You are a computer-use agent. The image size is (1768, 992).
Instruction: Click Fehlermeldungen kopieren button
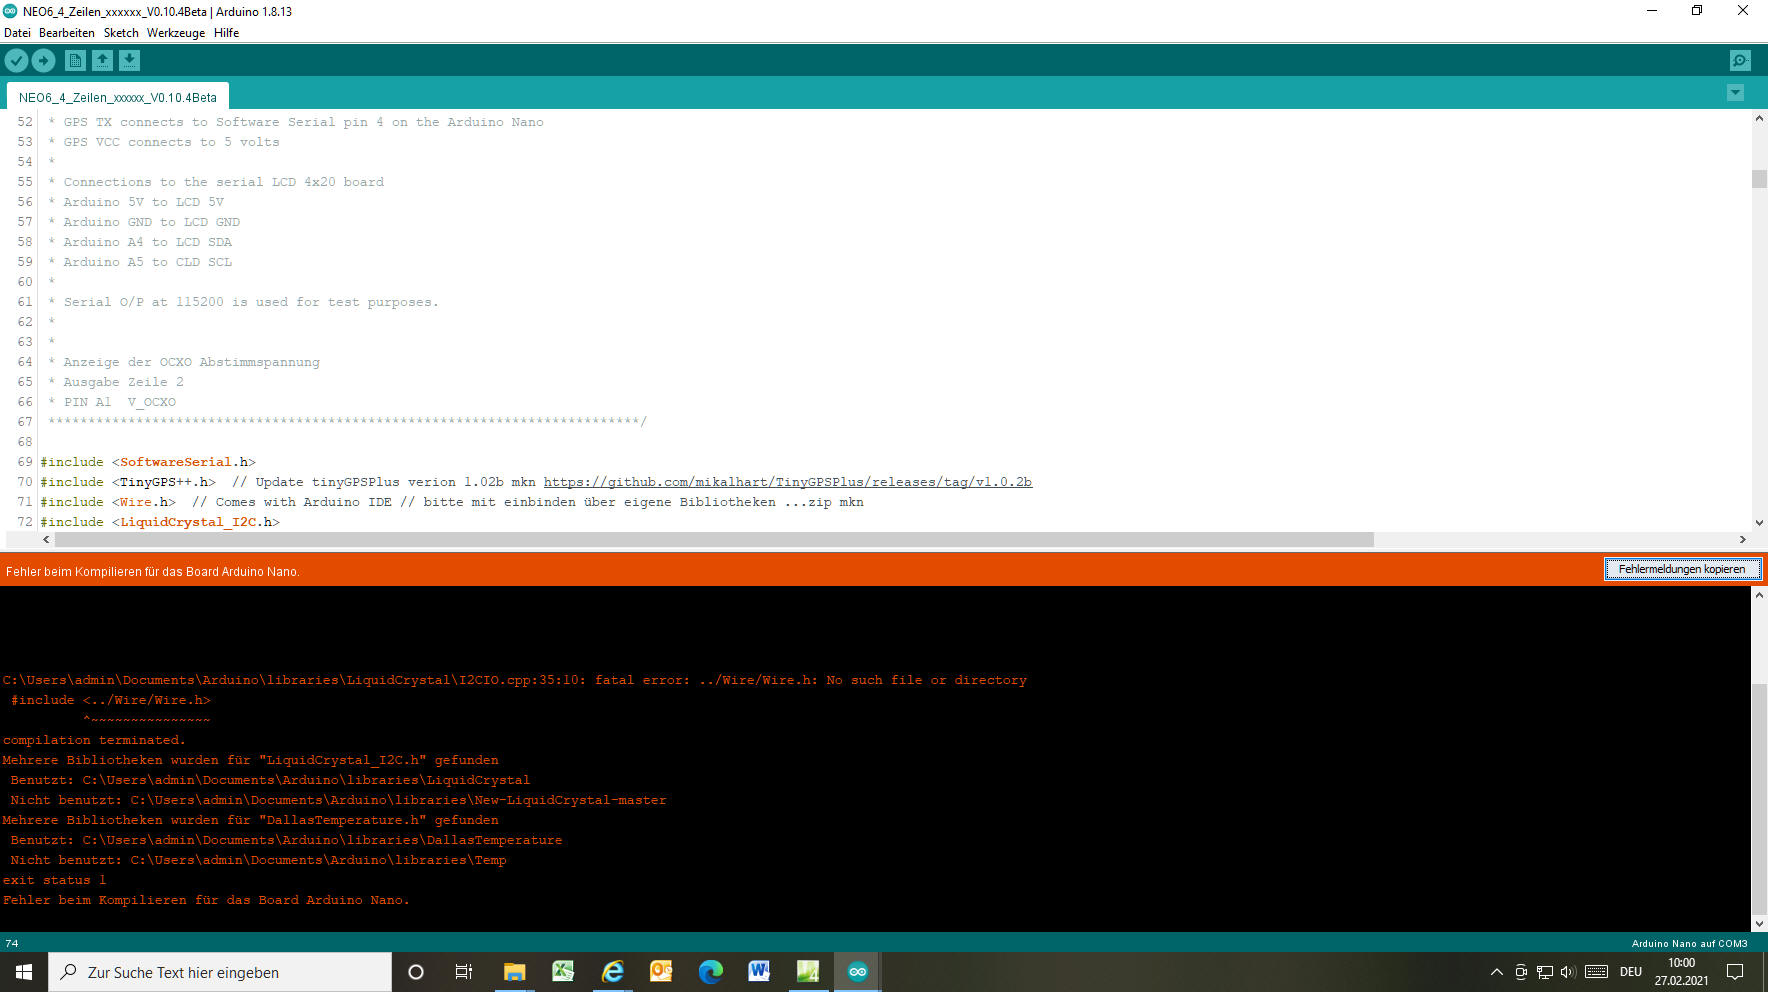(1682, 569)
